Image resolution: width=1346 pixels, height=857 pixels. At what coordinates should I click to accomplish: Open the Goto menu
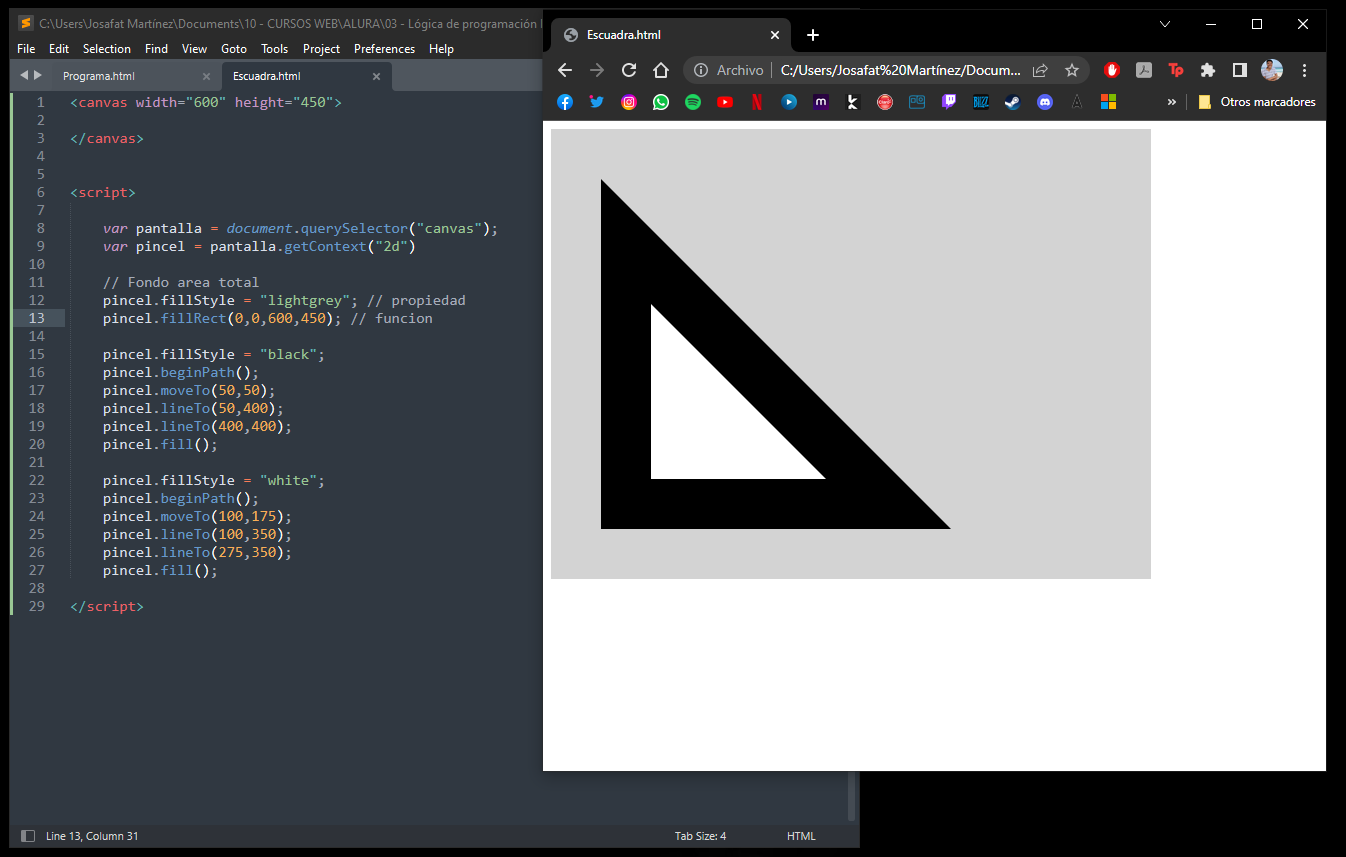click(234, 49)
